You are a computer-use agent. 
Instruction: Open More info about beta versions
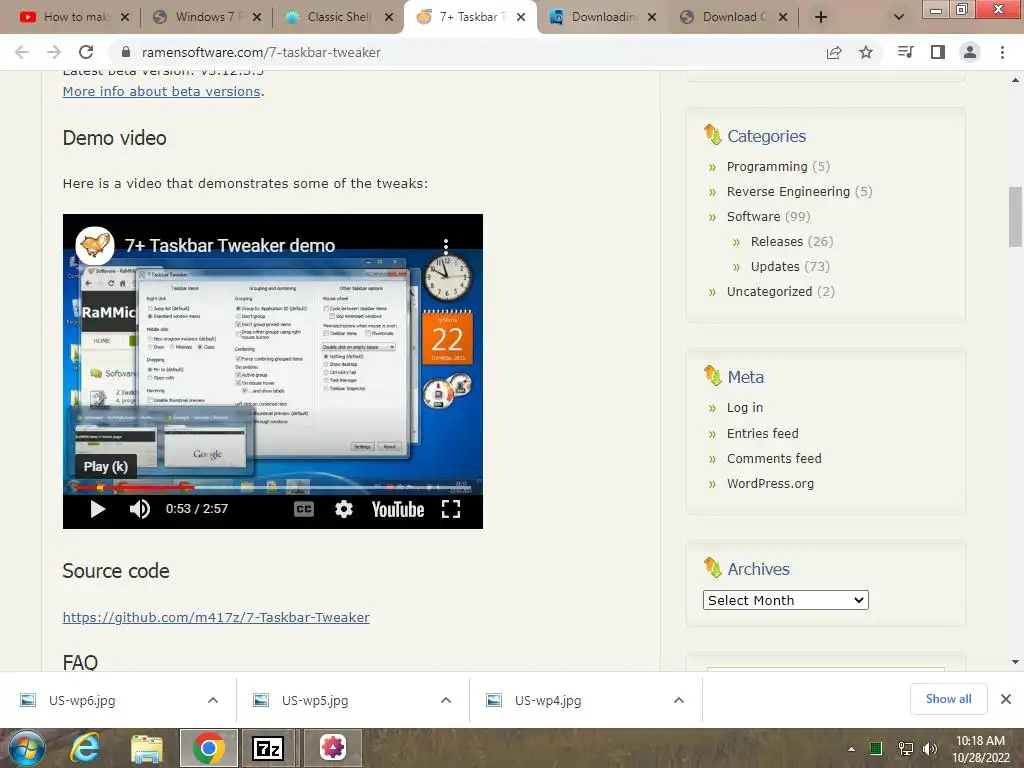(x=161, y=91)
